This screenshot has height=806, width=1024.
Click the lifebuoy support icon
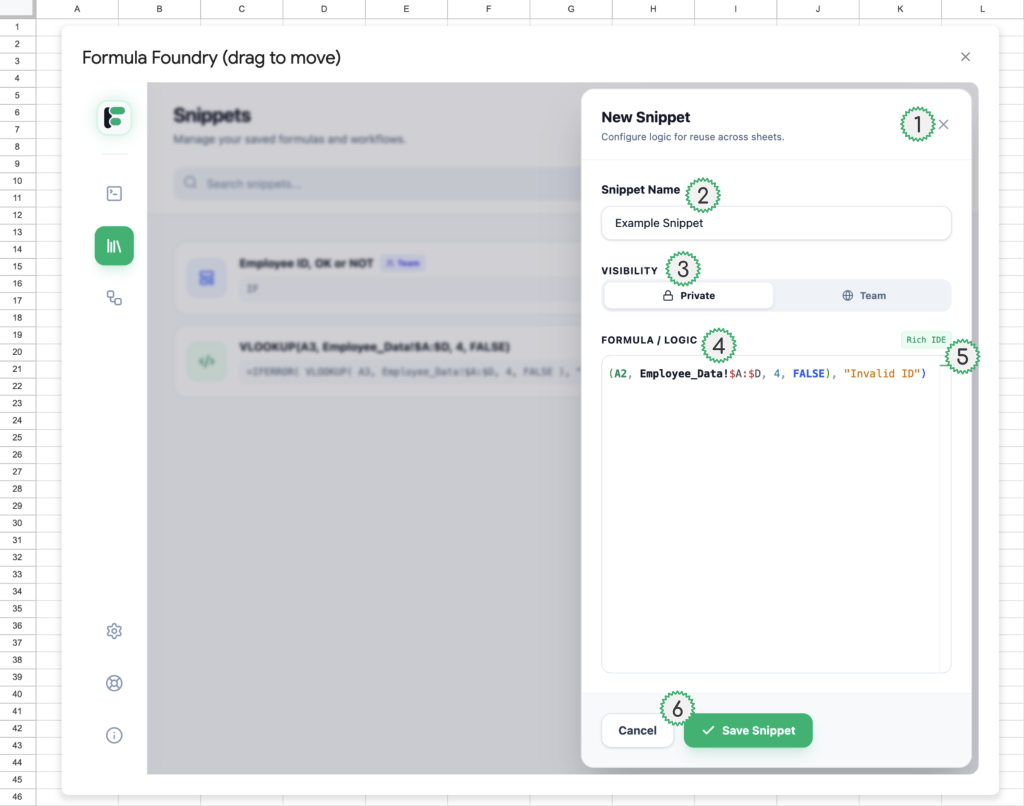coord(114,684)
